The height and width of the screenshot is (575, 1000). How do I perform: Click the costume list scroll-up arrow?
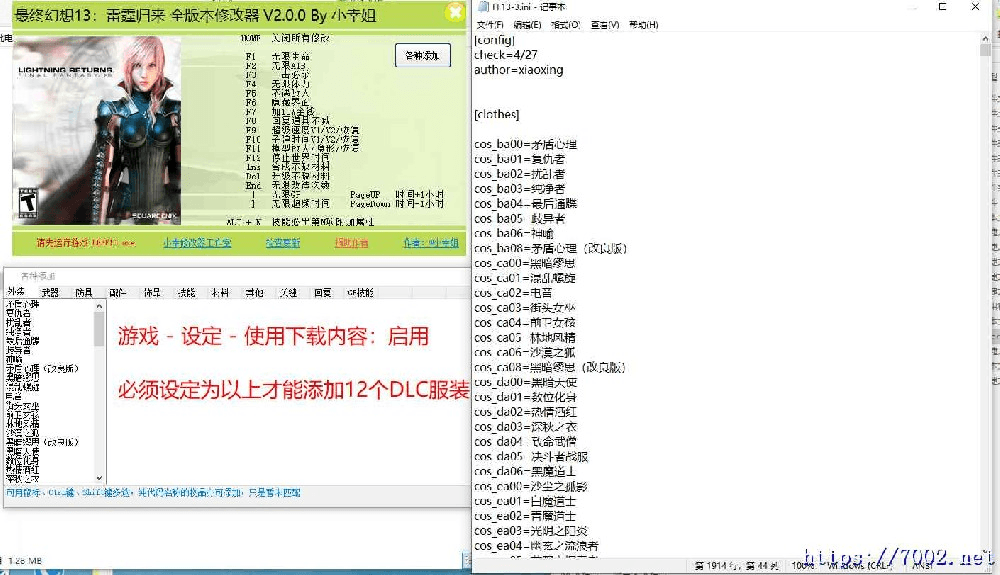(x=99, y=307)
